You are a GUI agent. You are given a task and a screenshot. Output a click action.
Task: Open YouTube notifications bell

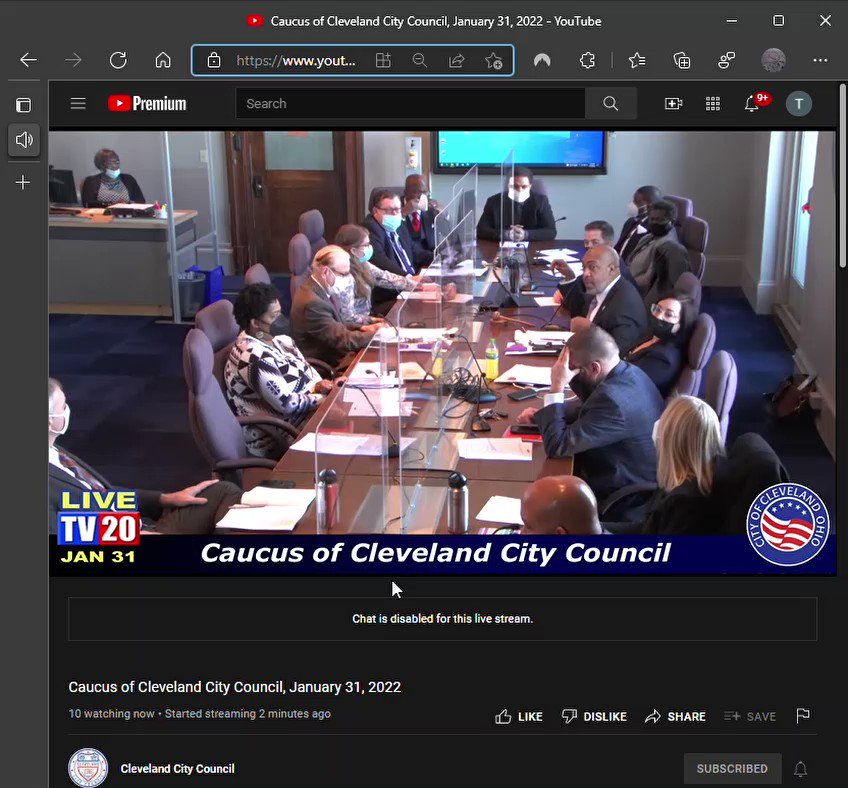[x=752, y=103]
